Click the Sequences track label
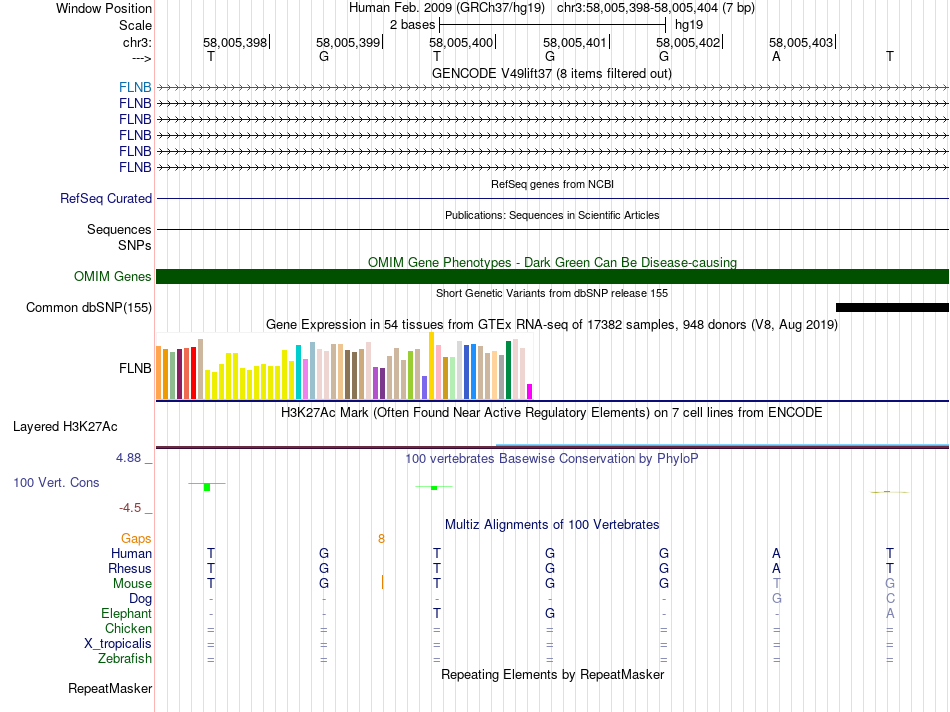The width and height of the screenshot is (950, 712). (119, 229)
